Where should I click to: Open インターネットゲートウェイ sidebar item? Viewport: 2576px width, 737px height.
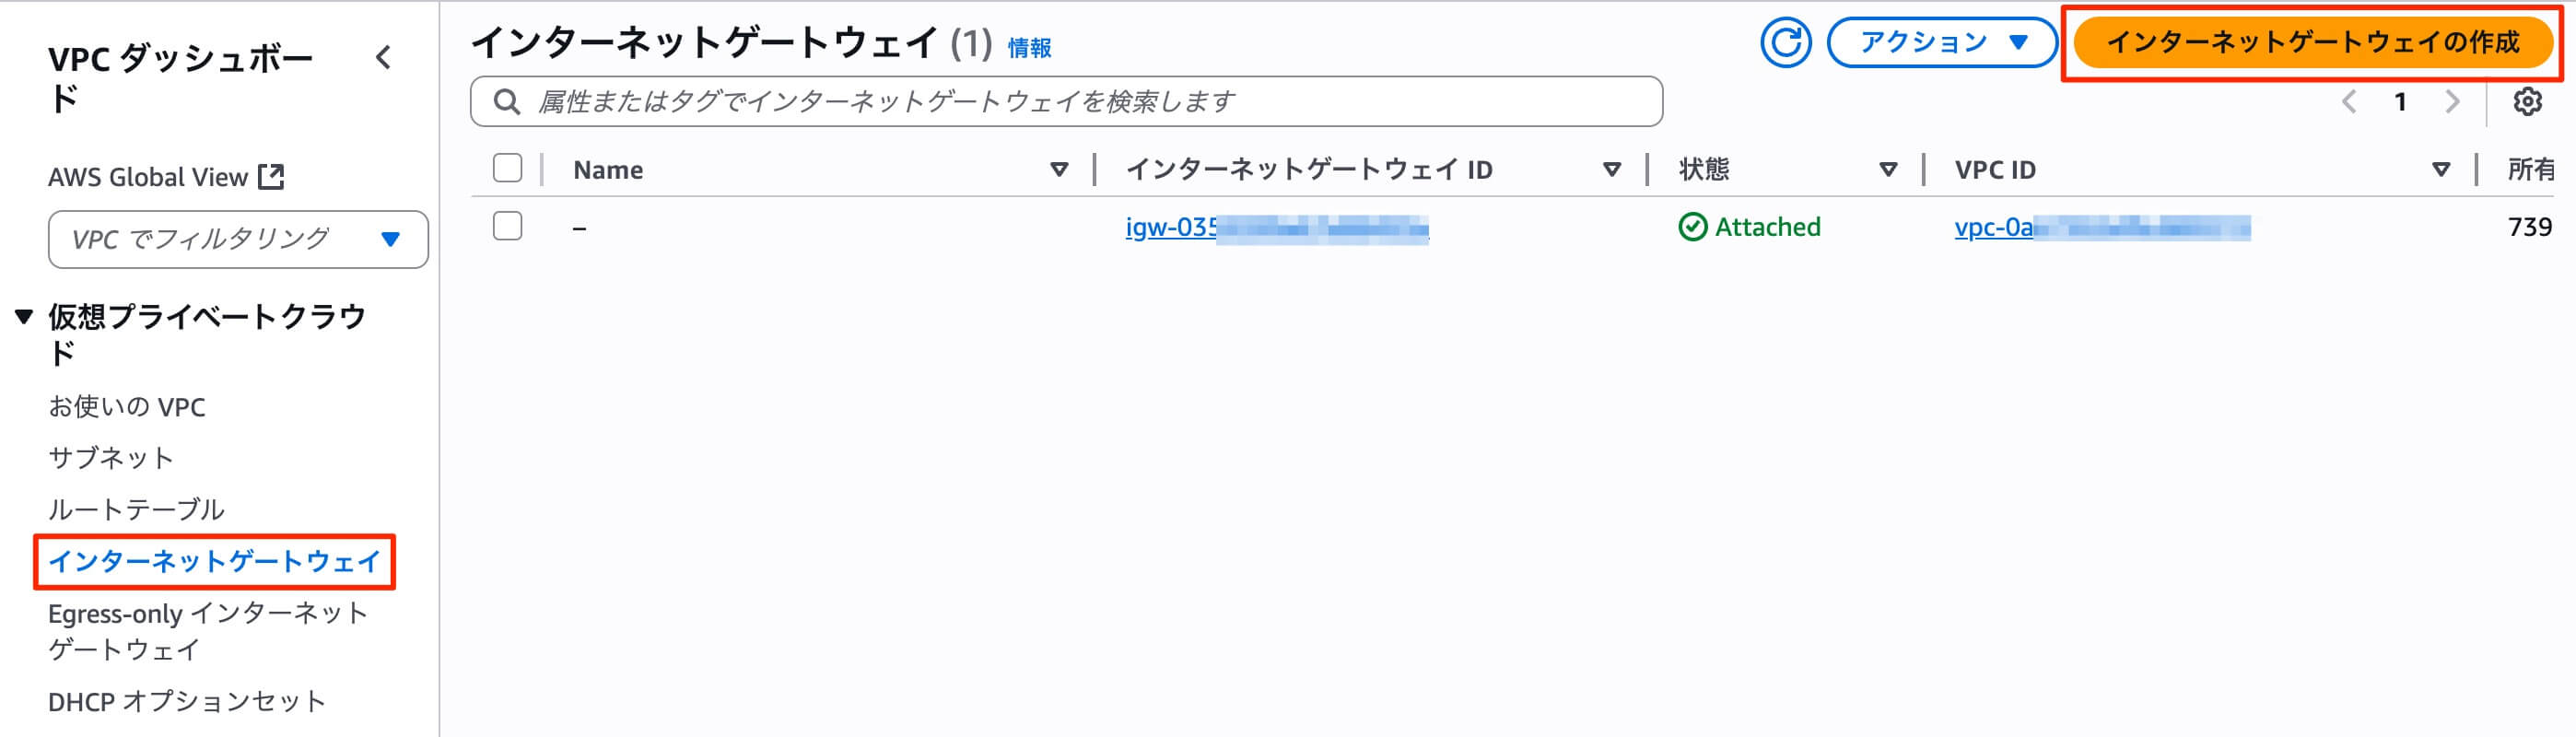click(x=215, y=562)
